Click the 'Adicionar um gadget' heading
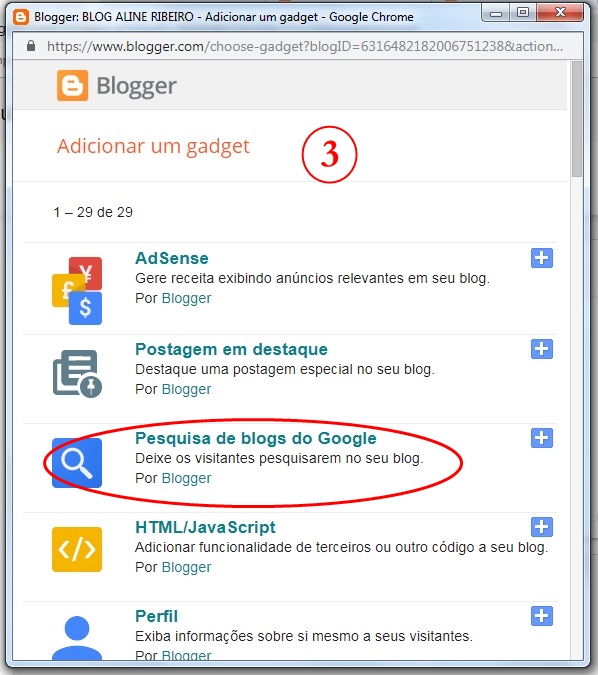 (x=153, y=147)
